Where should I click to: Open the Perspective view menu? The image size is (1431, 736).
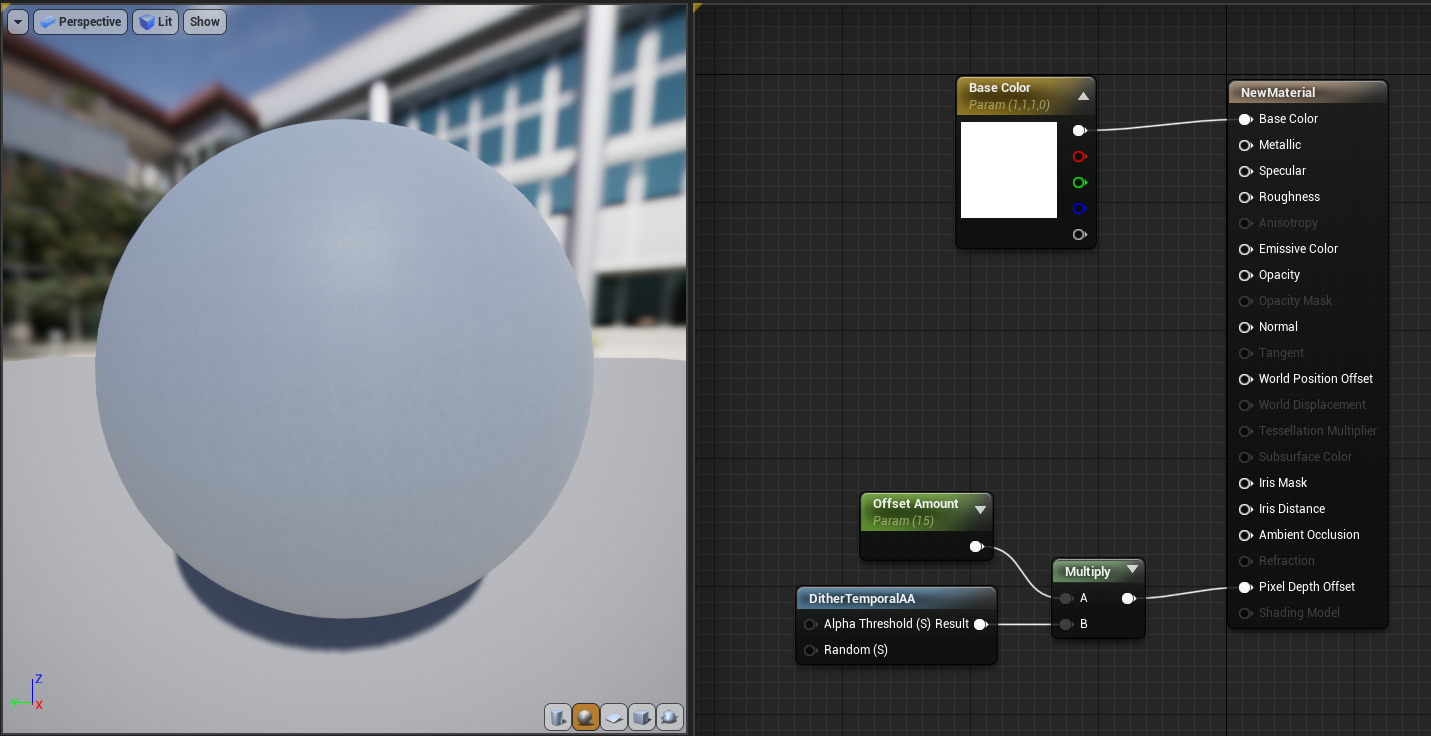coord(80,22)
